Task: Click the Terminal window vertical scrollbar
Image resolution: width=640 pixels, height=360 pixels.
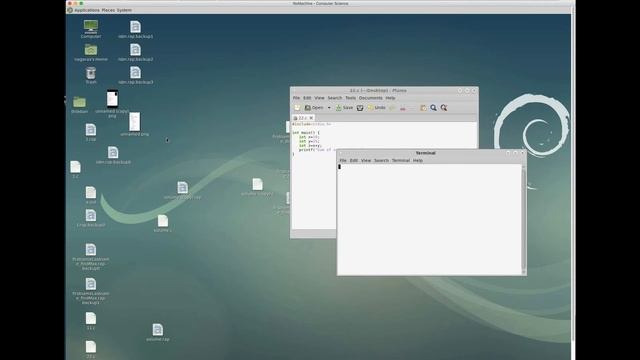Action: 524,219
